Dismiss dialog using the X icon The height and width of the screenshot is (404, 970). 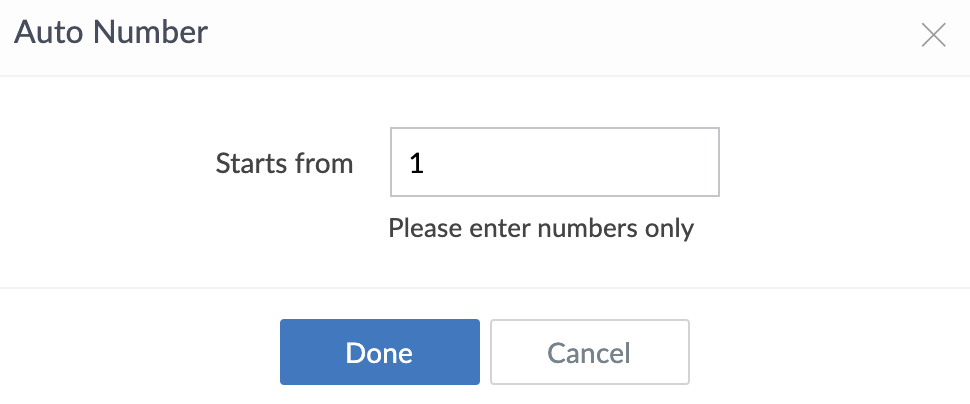[933, 36]
